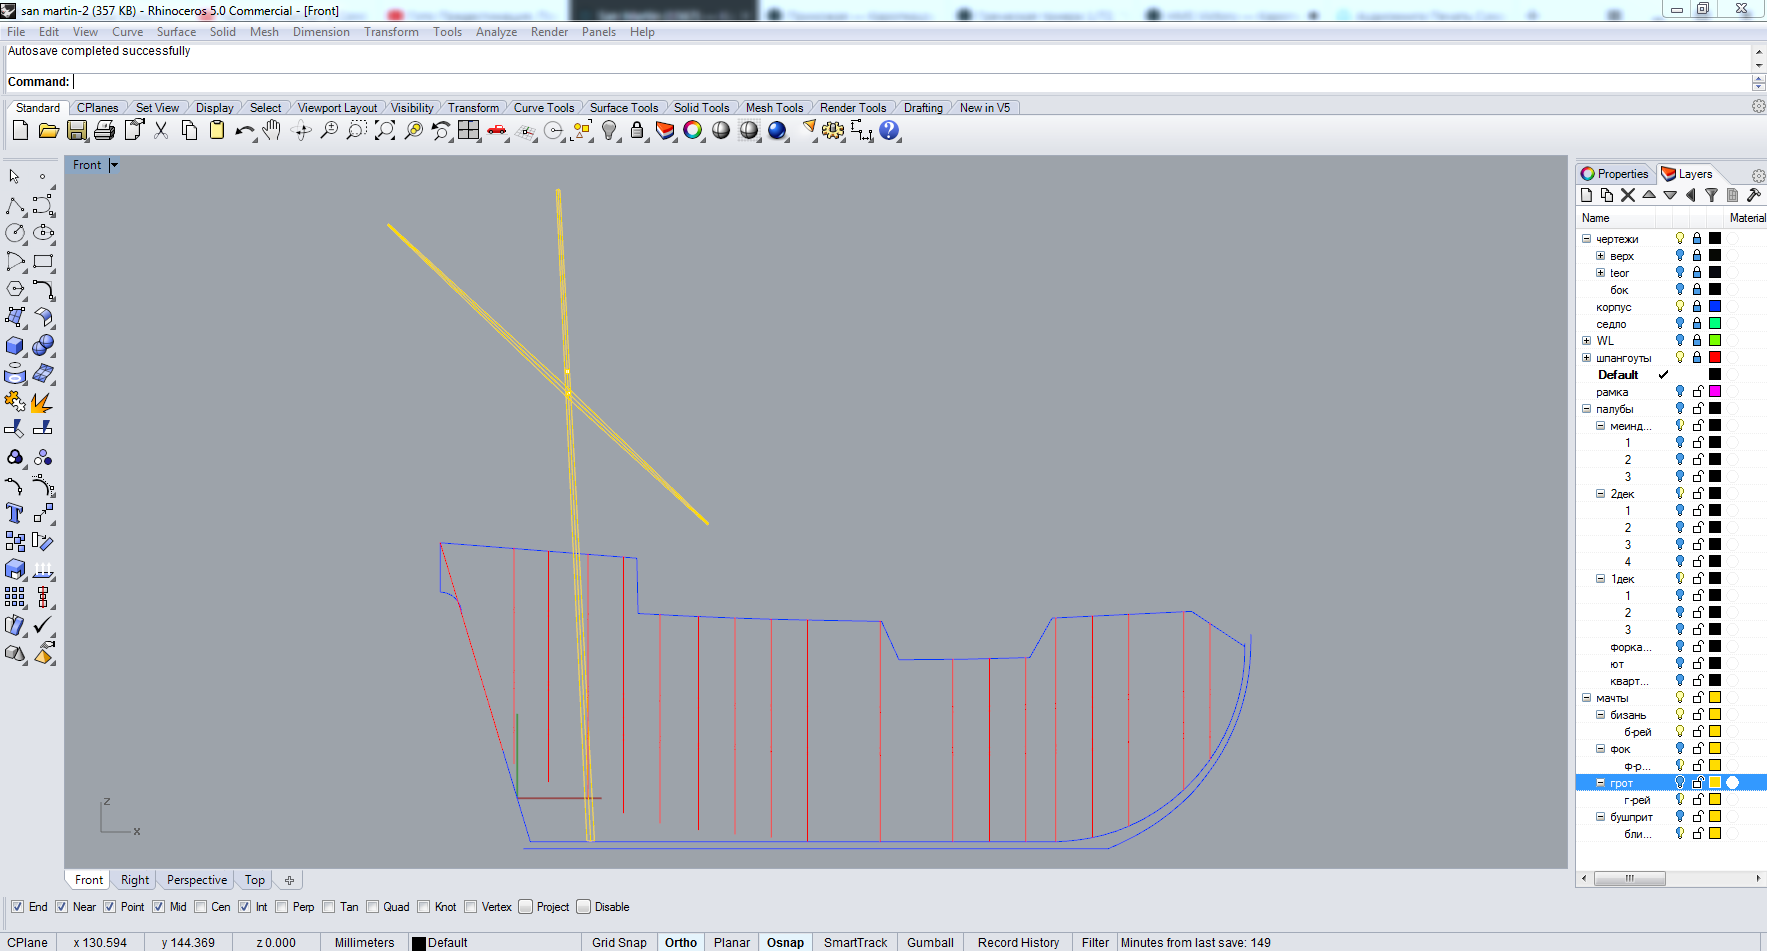Toggle visibility bulb of корпус layer
The height and width of the screenshot is (951, 1767).
[1680, 307]
